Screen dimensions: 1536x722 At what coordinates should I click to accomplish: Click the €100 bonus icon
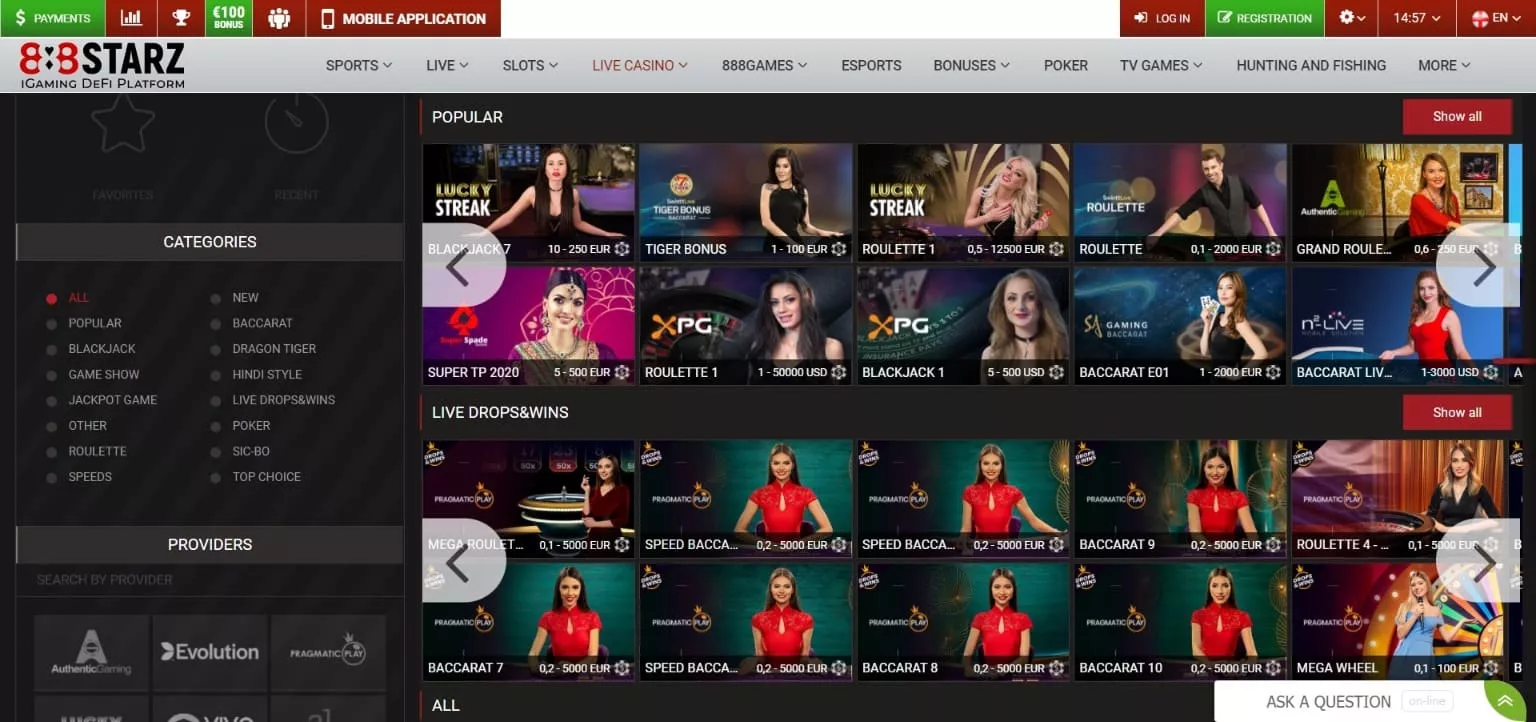[x=229, y=18]
